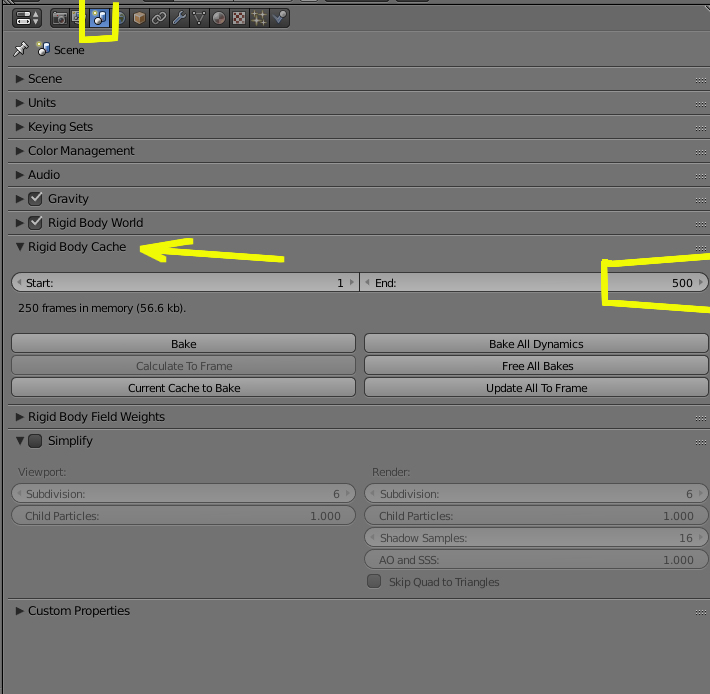710x694 pixels.
Task: Click Bake All Dynamics button
Action: pyautogui.click(x=536, y=344)
